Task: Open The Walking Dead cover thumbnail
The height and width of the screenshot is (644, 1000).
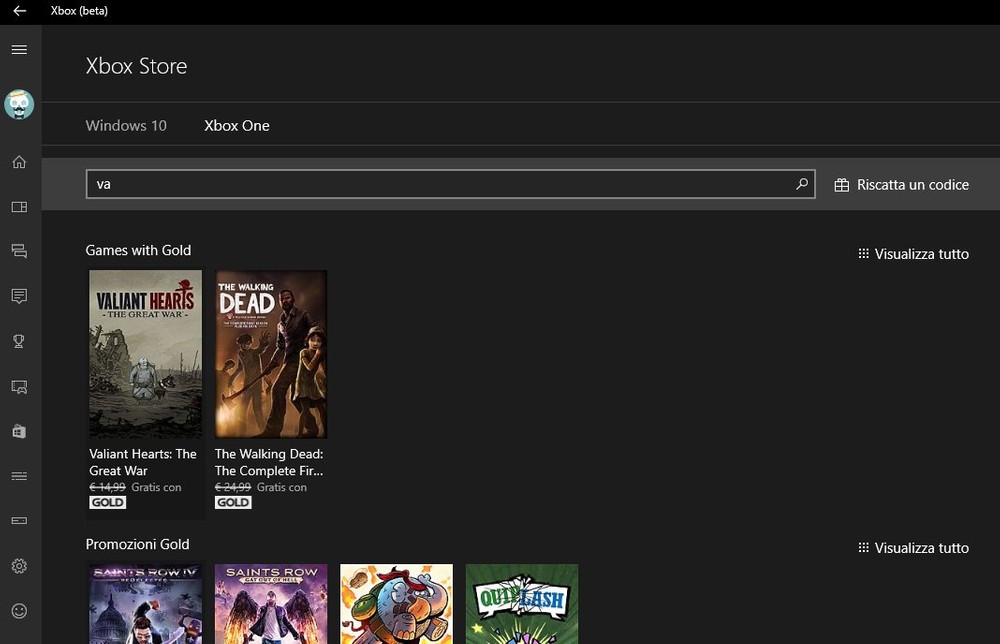Action: (271, 354)
